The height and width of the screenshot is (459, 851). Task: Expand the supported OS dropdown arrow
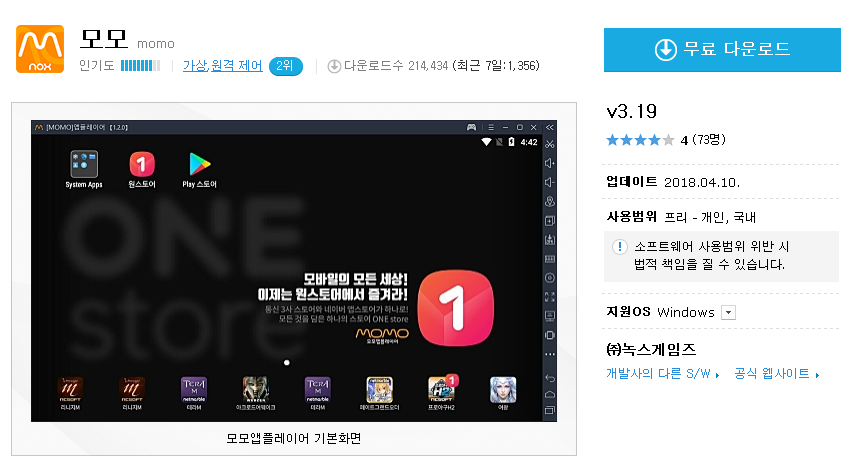pyautogui.click(x=728, y=313)
